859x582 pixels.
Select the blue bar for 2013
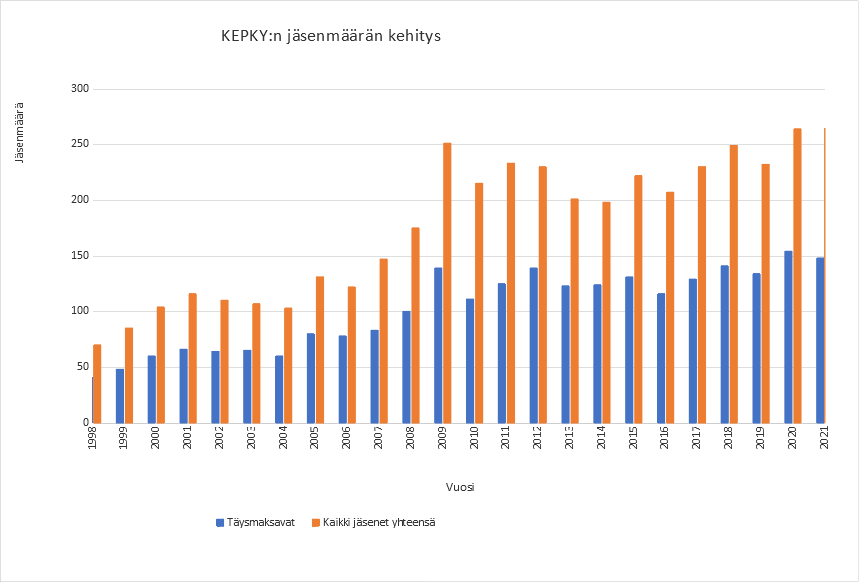(x=566, y=354)
